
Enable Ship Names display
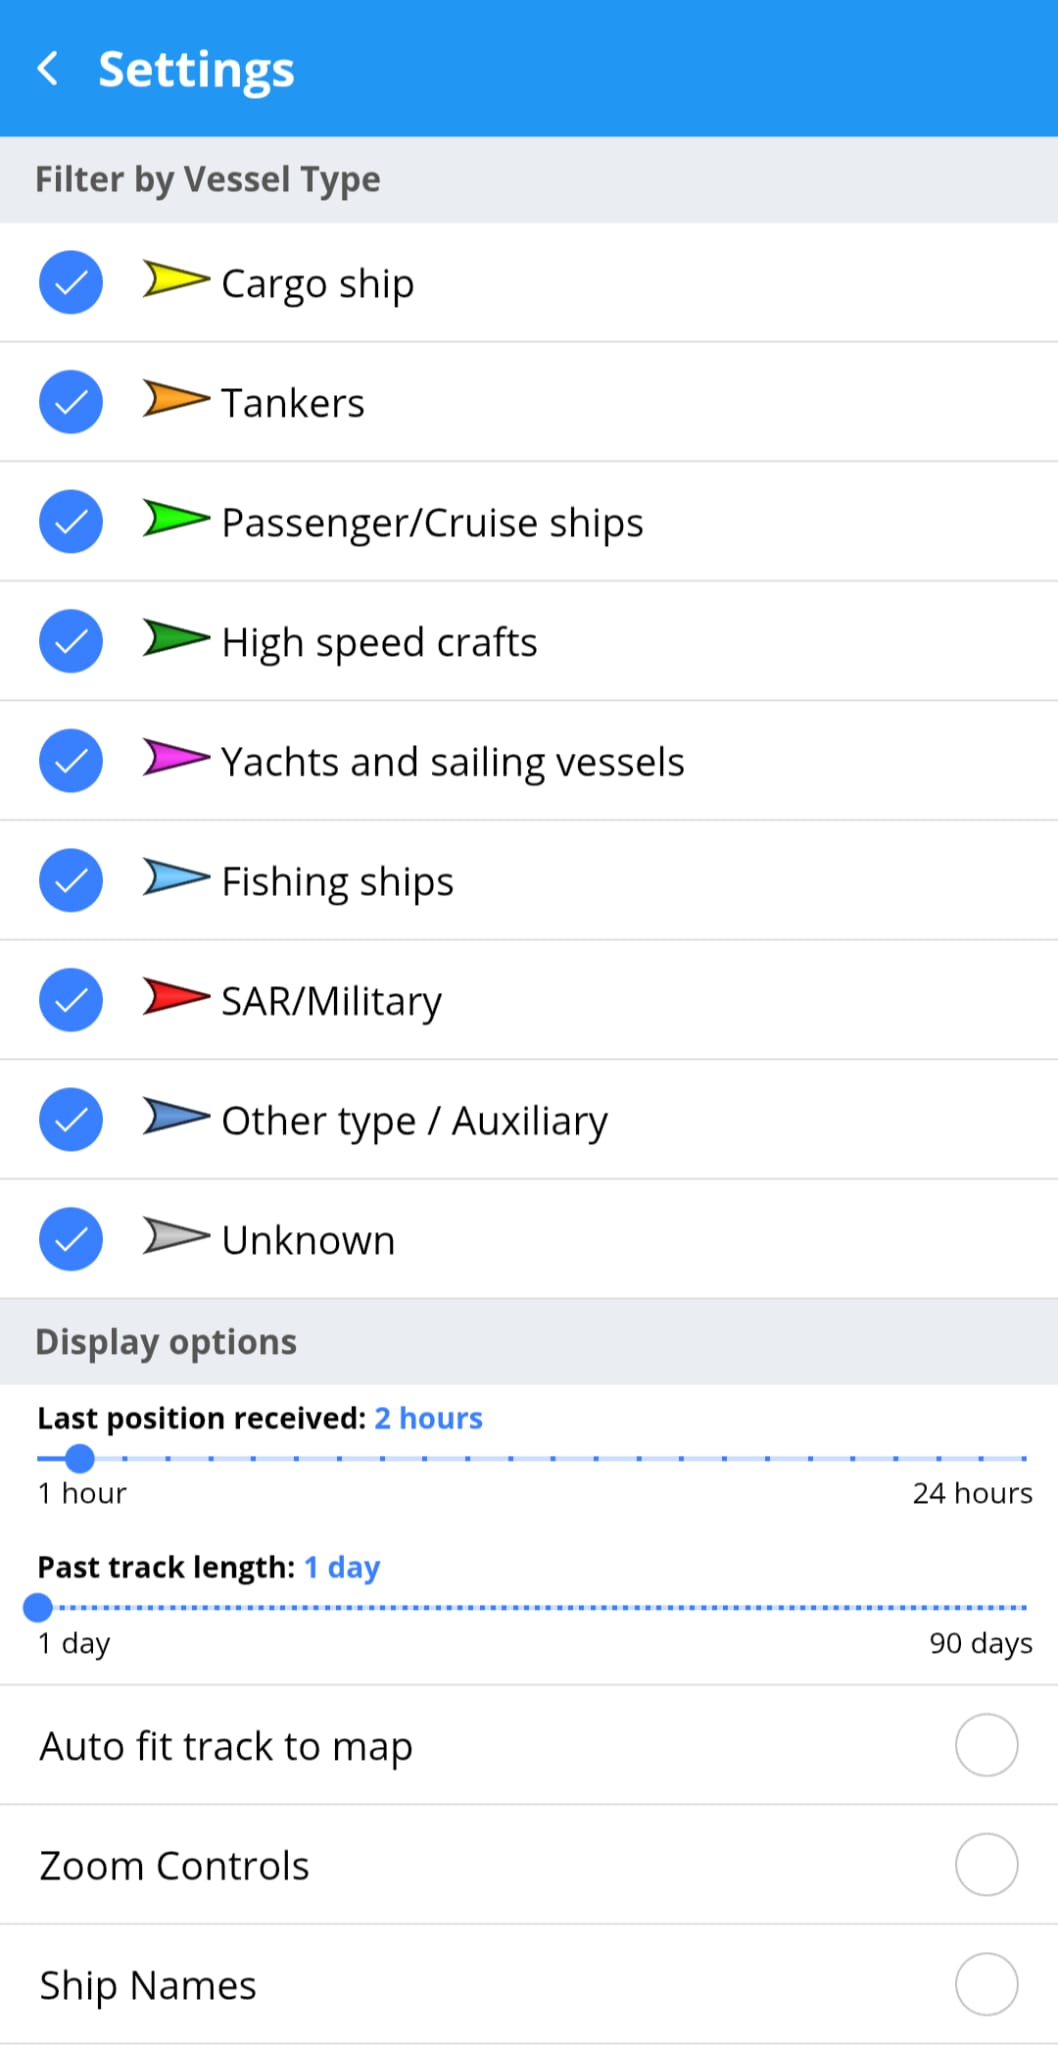(x=986, y=1984)
